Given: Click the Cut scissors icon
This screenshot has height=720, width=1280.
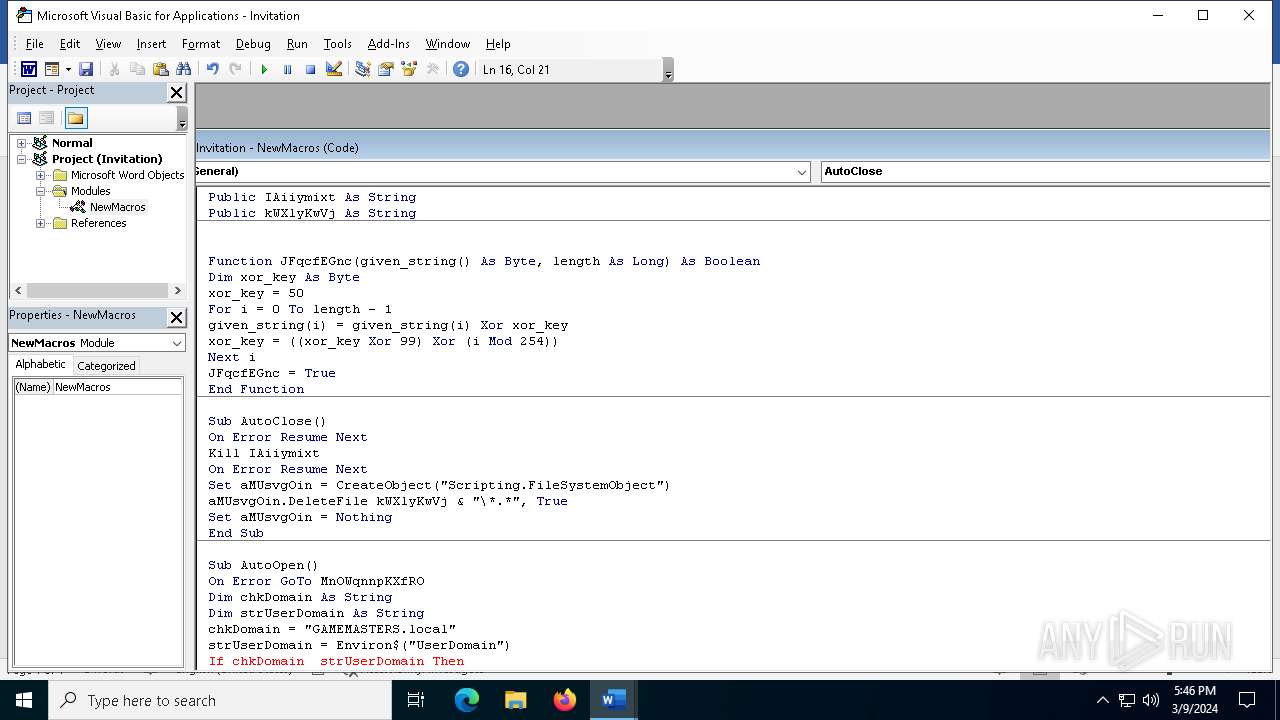Looking at the screenshot, I should pyautogui.click(x=114, y=69).
